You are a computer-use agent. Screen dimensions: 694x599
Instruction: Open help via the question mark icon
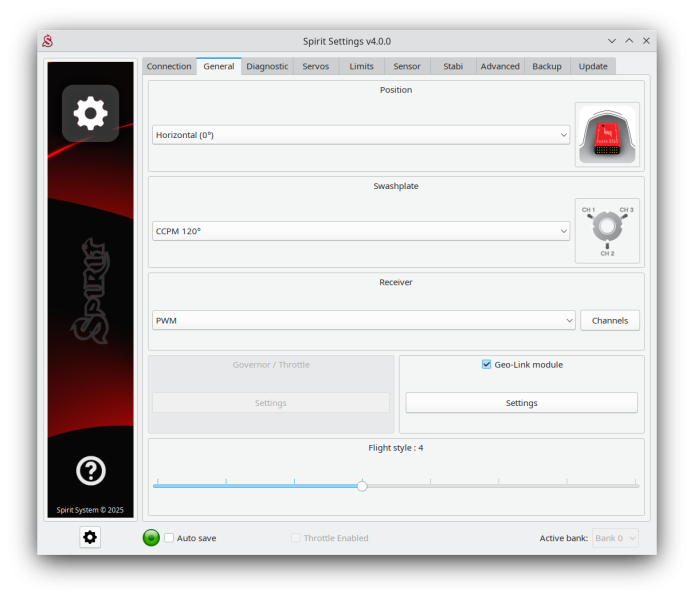[x=90, y=470]
